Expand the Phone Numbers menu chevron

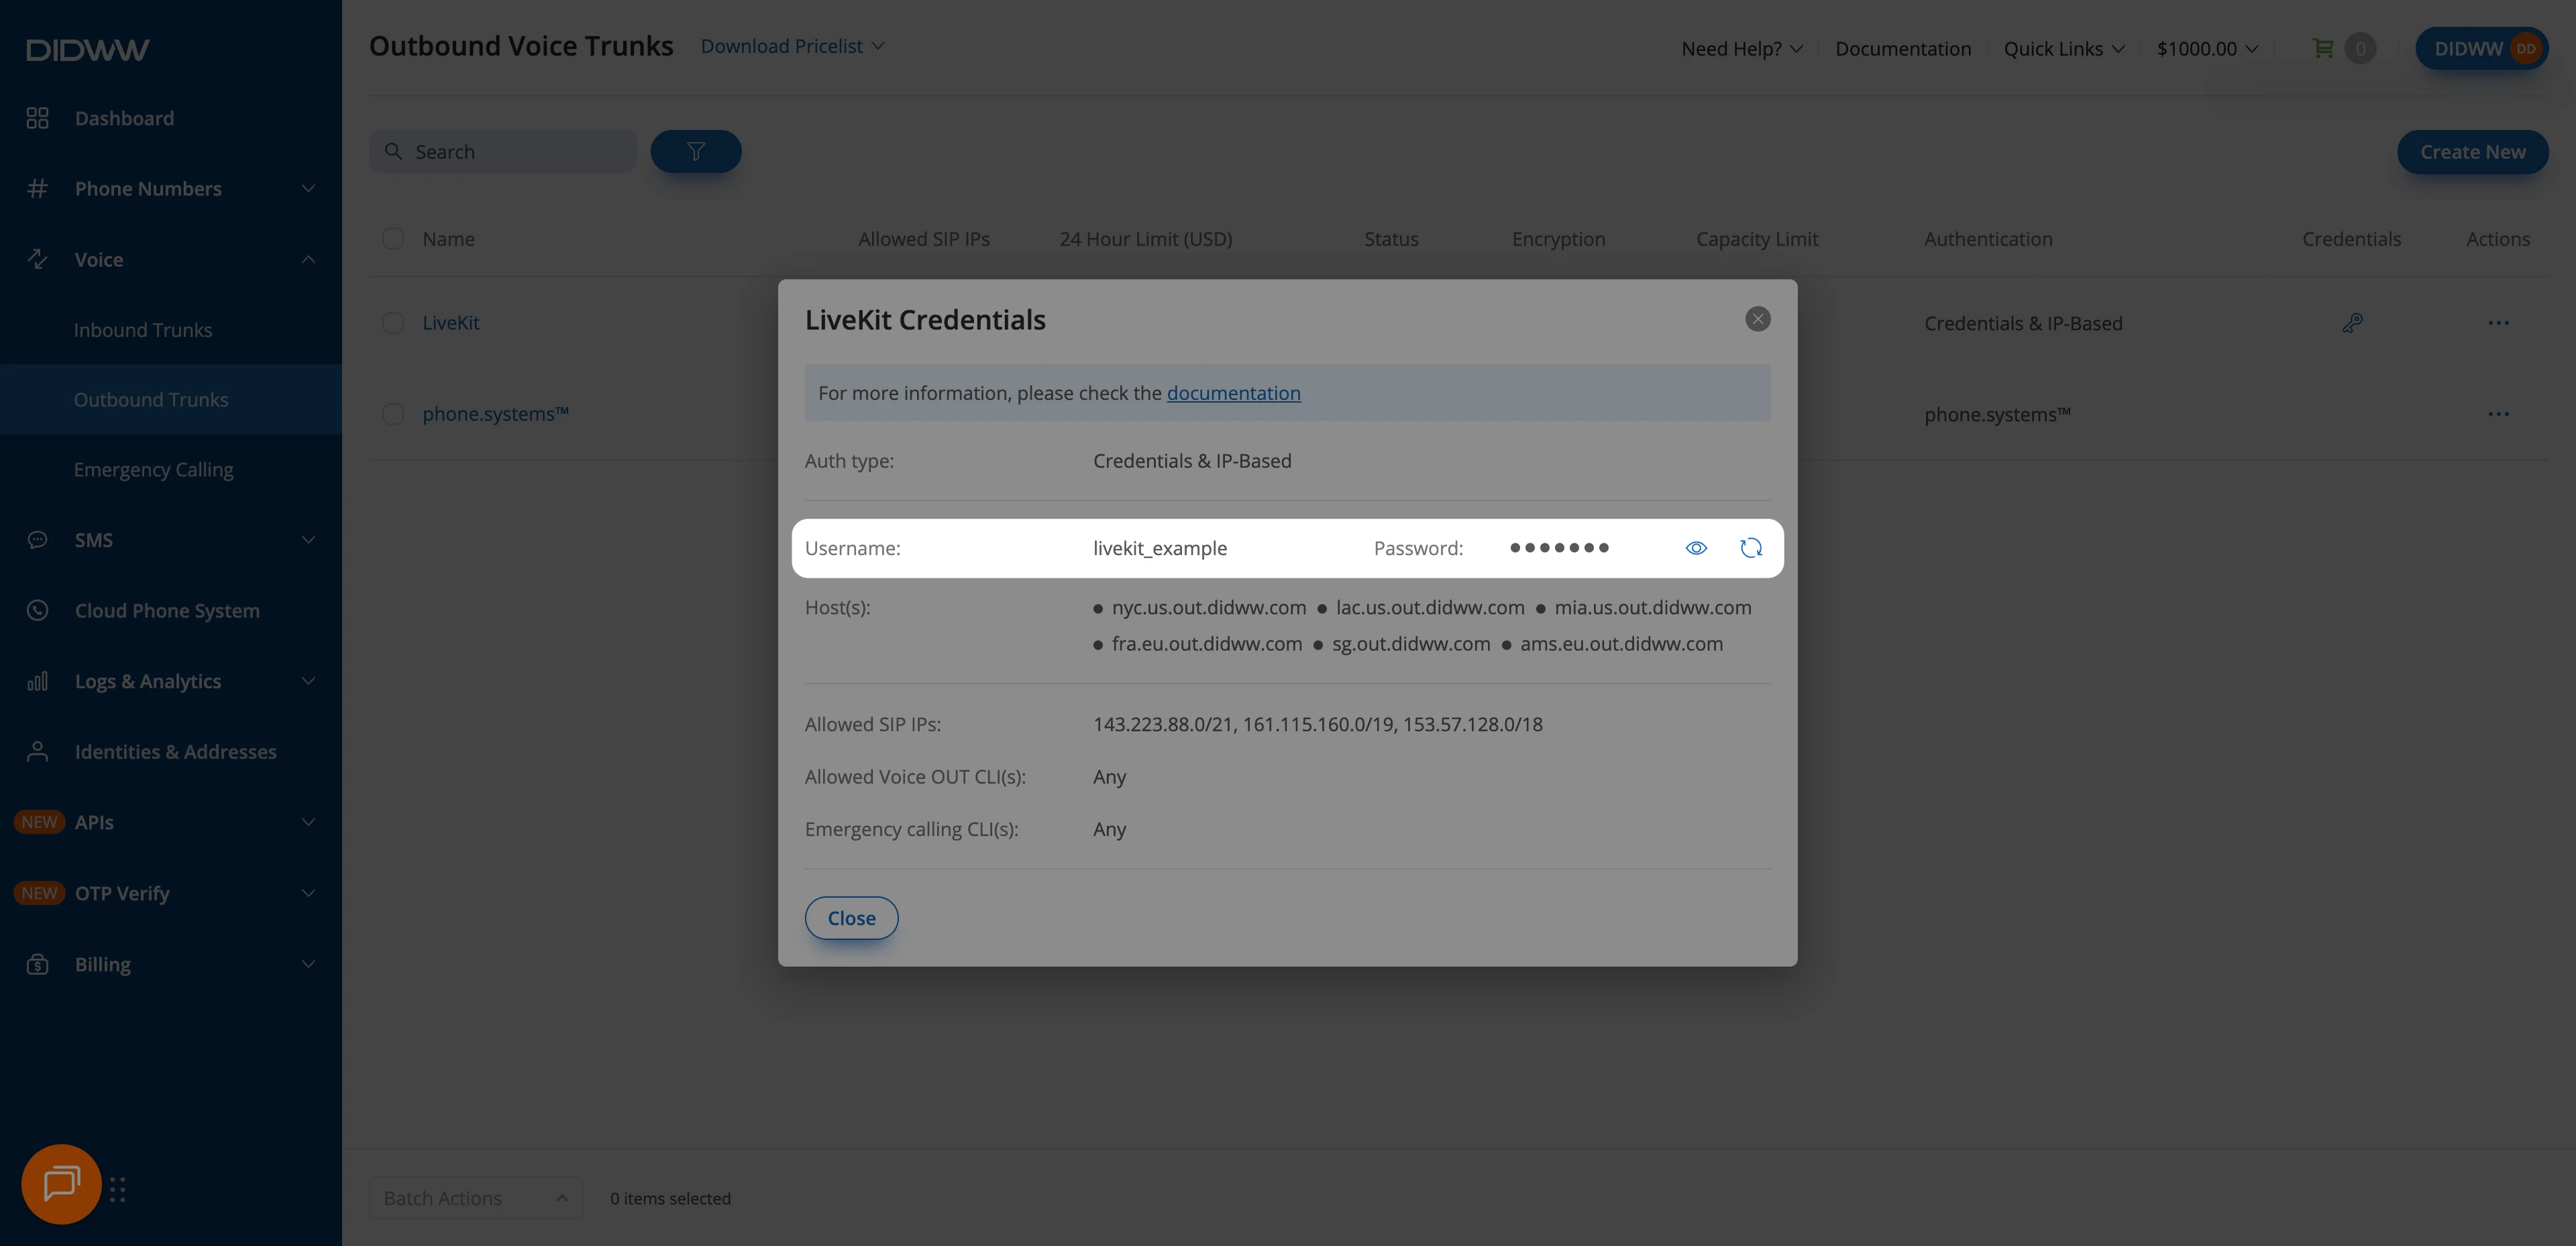coord(308,188)
